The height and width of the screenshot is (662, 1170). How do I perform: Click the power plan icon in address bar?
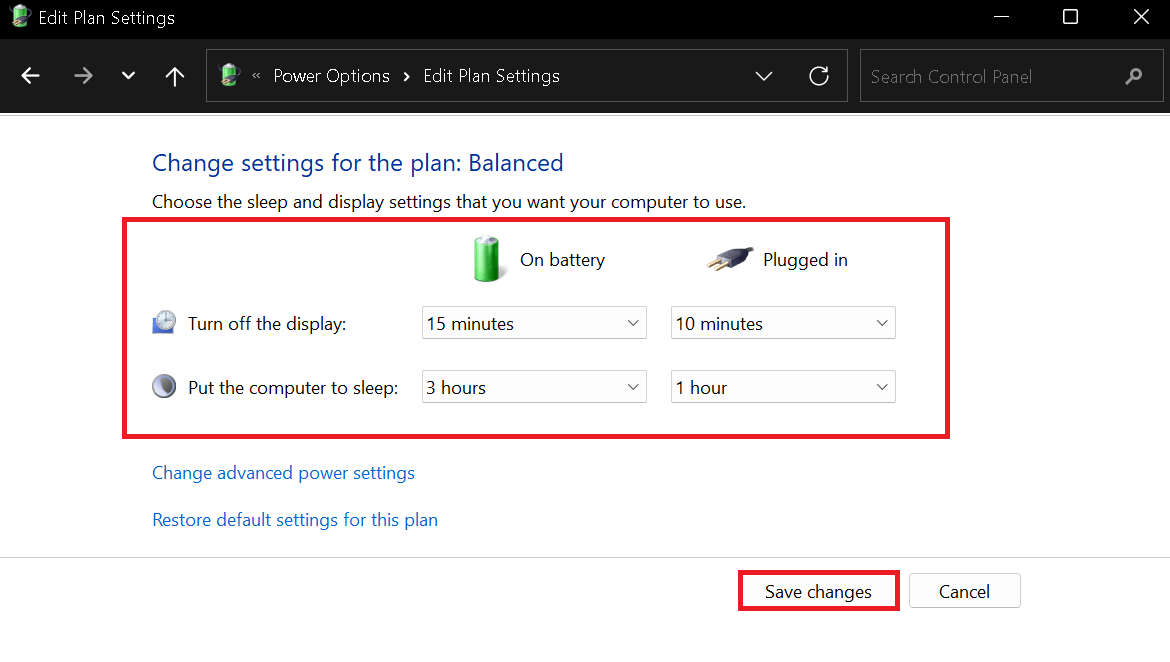point(229,75)
